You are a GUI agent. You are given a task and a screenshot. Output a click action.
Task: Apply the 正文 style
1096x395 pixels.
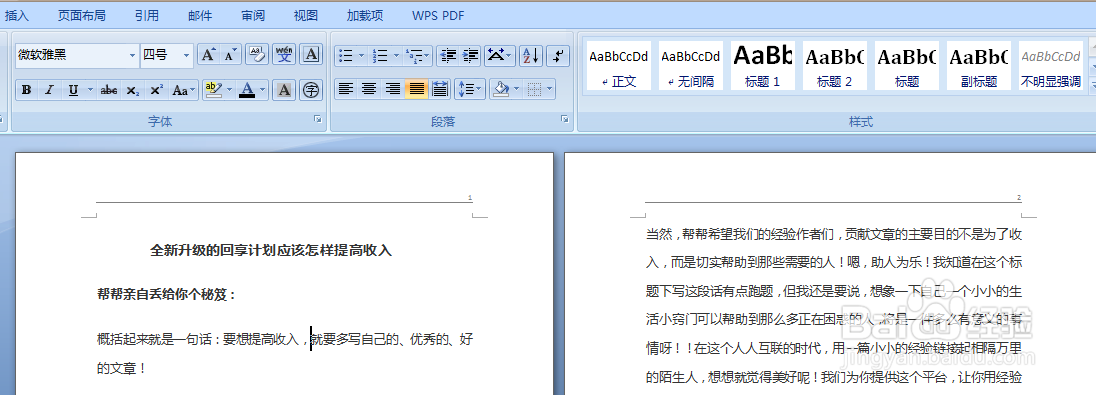click(x=619, y=66)
